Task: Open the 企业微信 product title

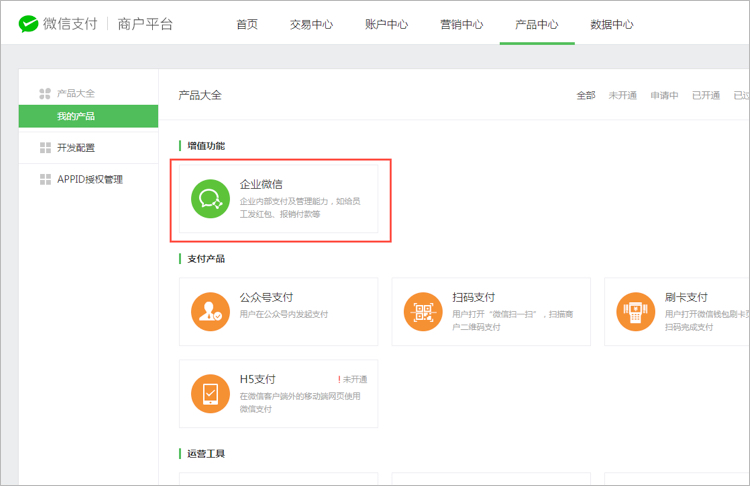Action: (x=261, y=184)
